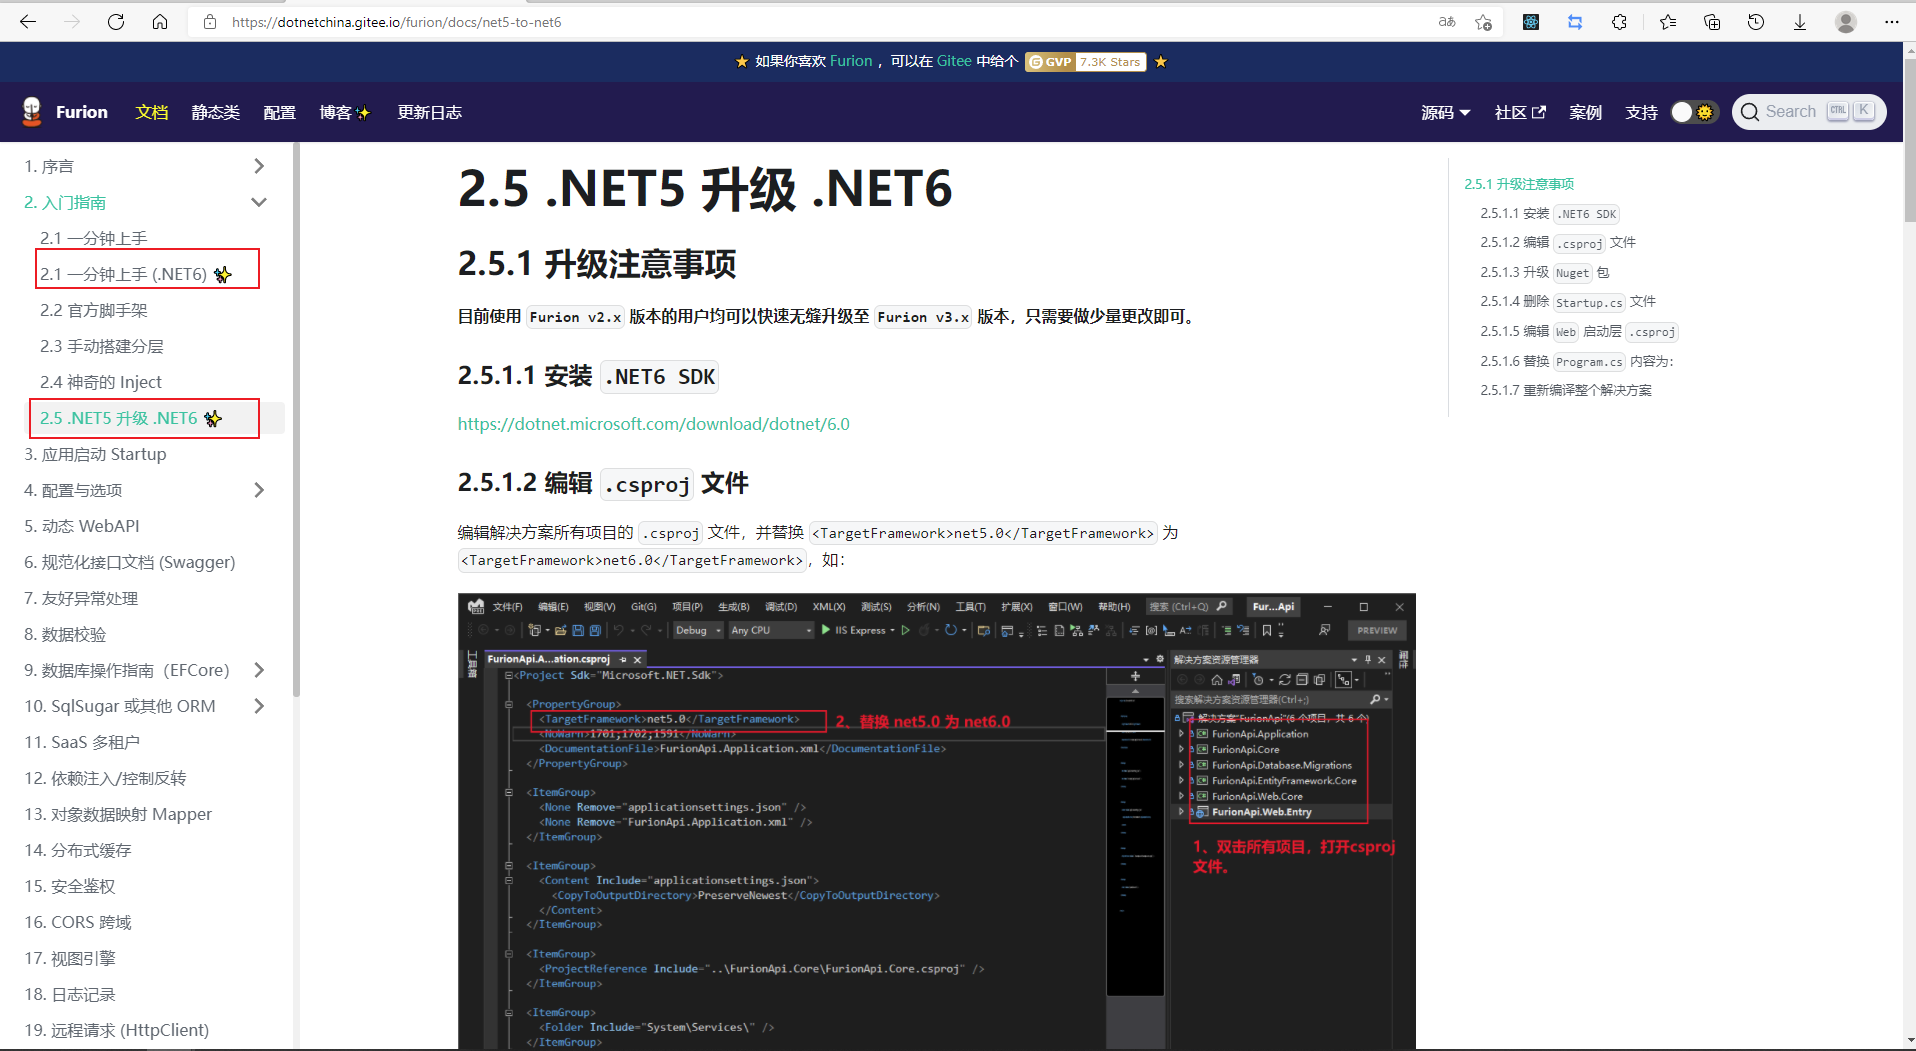Expand the 4. 配置与选项 section

(x=259, y=490)
